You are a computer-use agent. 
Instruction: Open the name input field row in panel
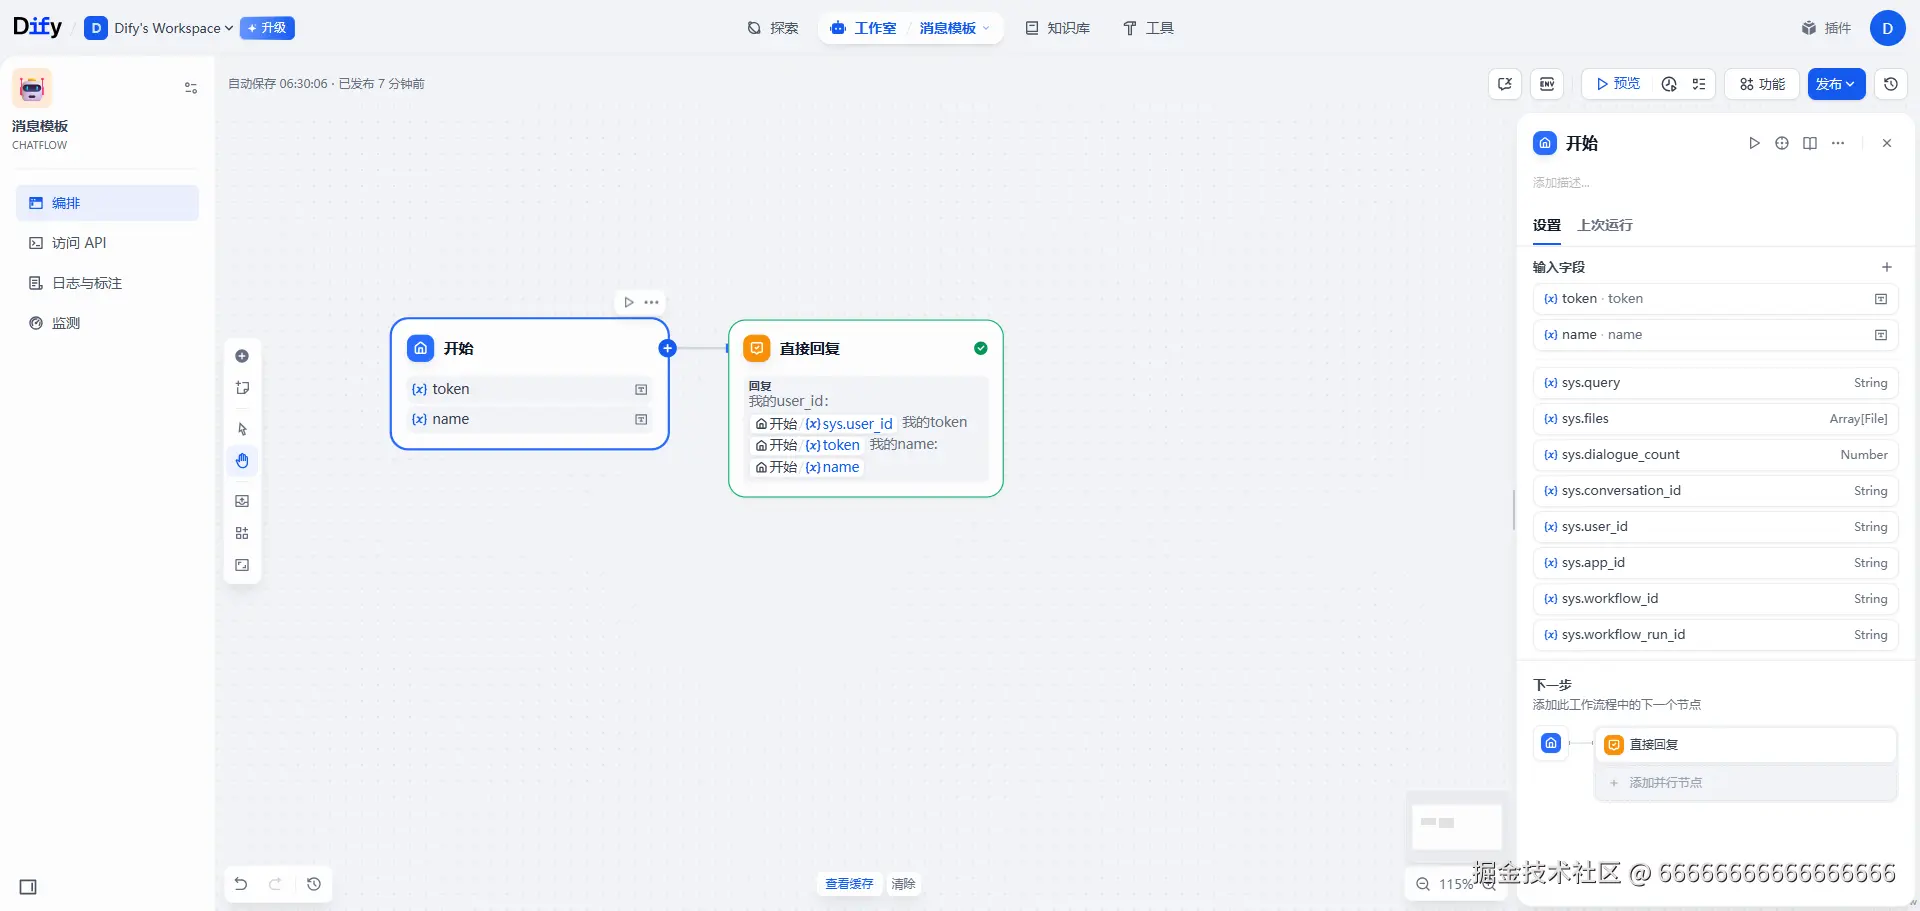(1715, 335)
